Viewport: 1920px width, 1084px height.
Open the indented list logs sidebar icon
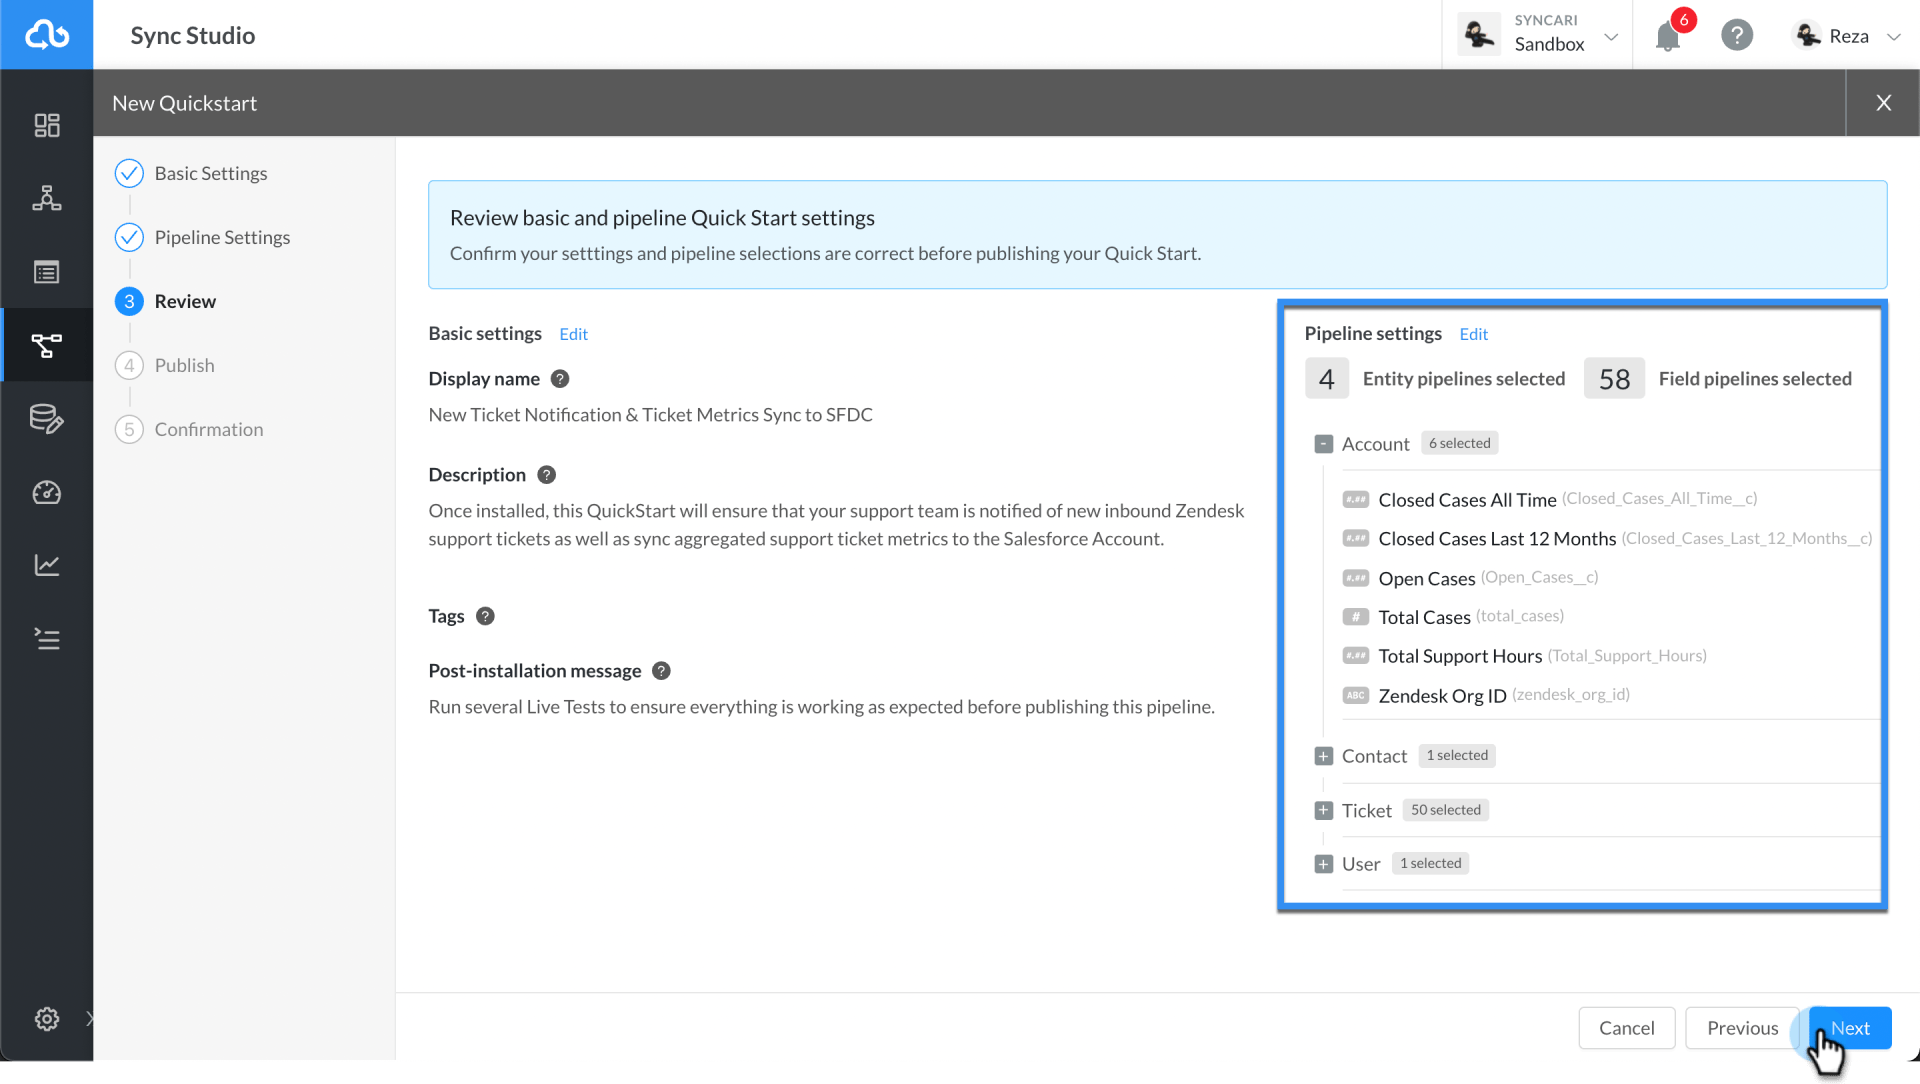(46, 638)
